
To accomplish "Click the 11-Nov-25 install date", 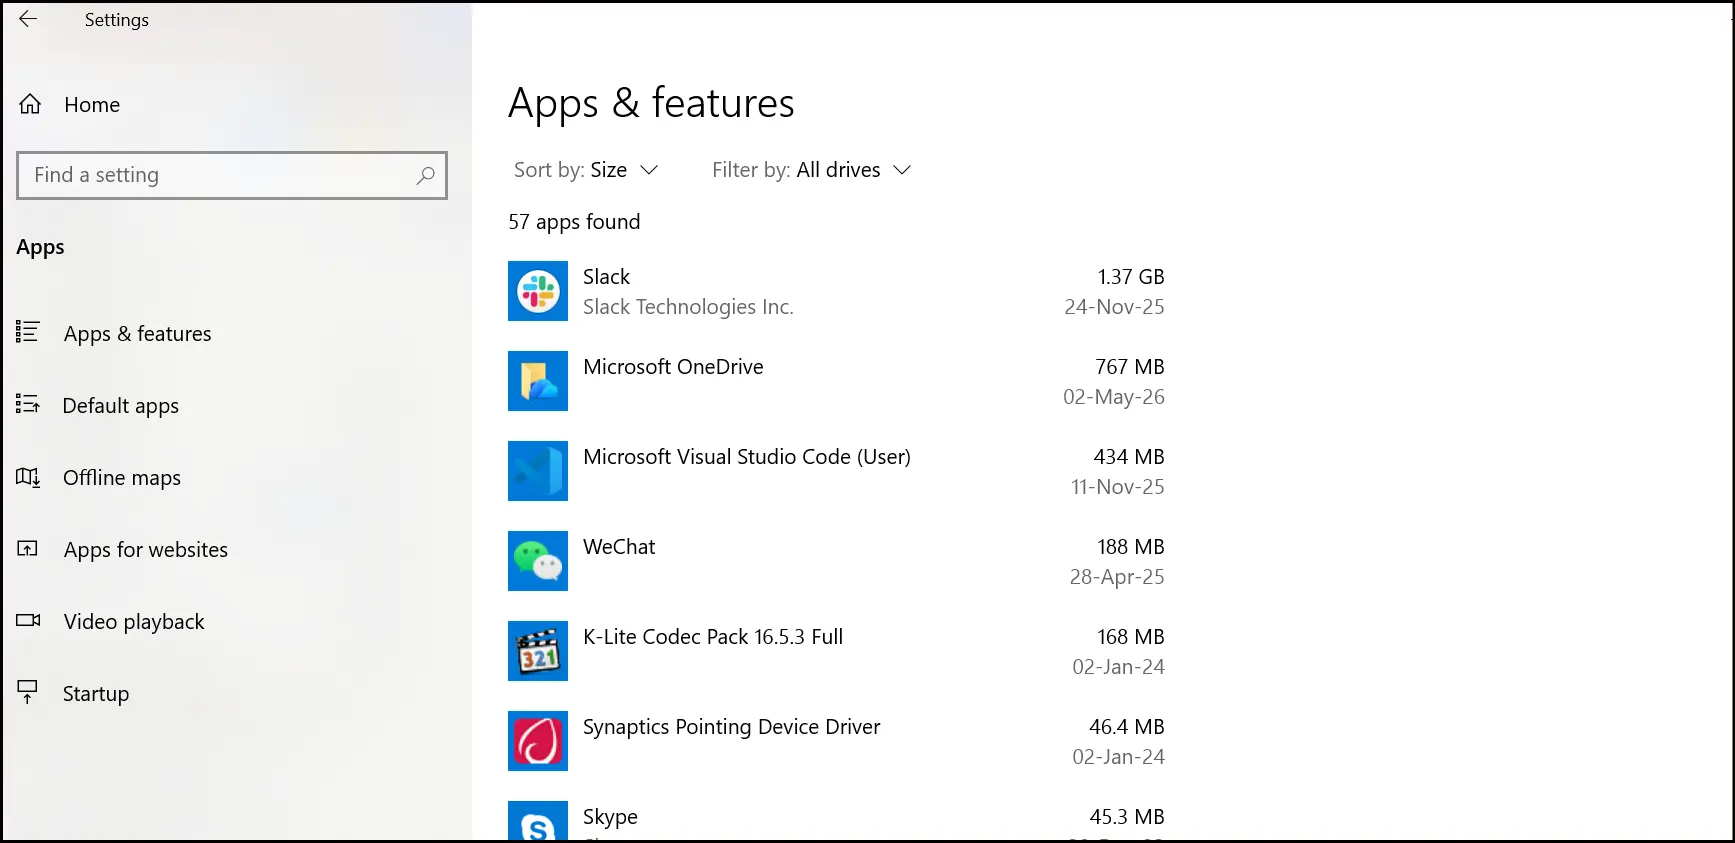I will pyautogui.click(x=1118, y=487).
